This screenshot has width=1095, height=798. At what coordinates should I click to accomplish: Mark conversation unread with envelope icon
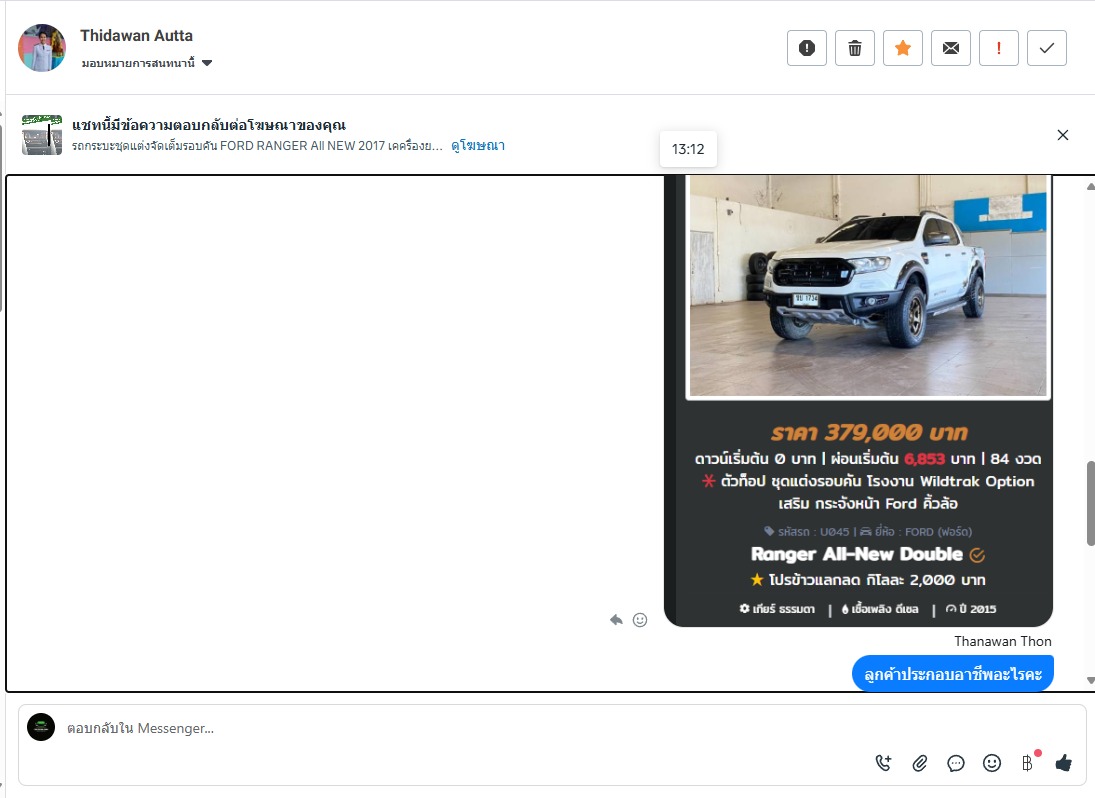coord(950,48)
